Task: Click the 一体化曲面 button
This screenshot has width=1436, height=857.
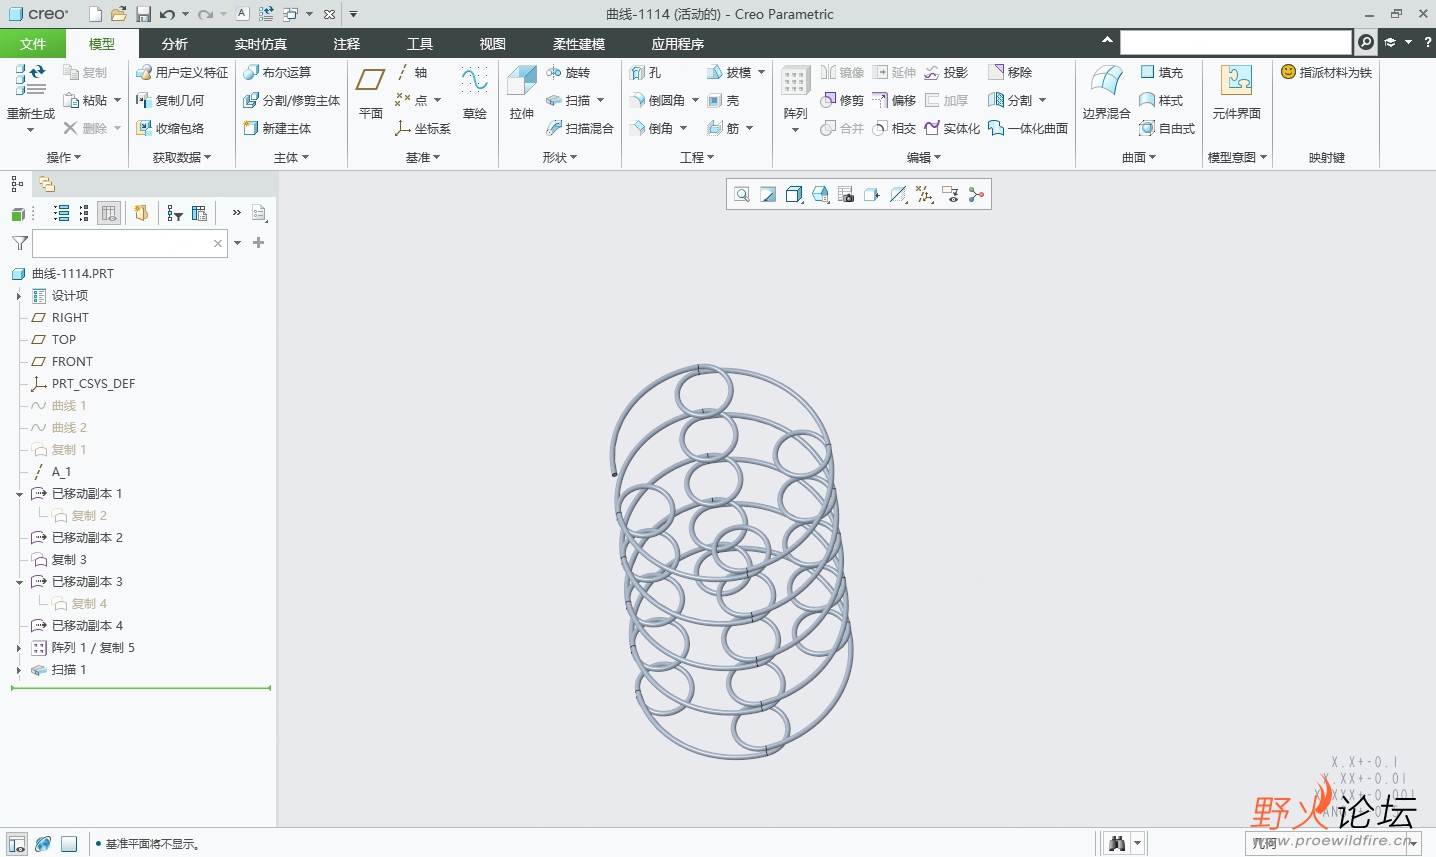Action: [1028, 128]
